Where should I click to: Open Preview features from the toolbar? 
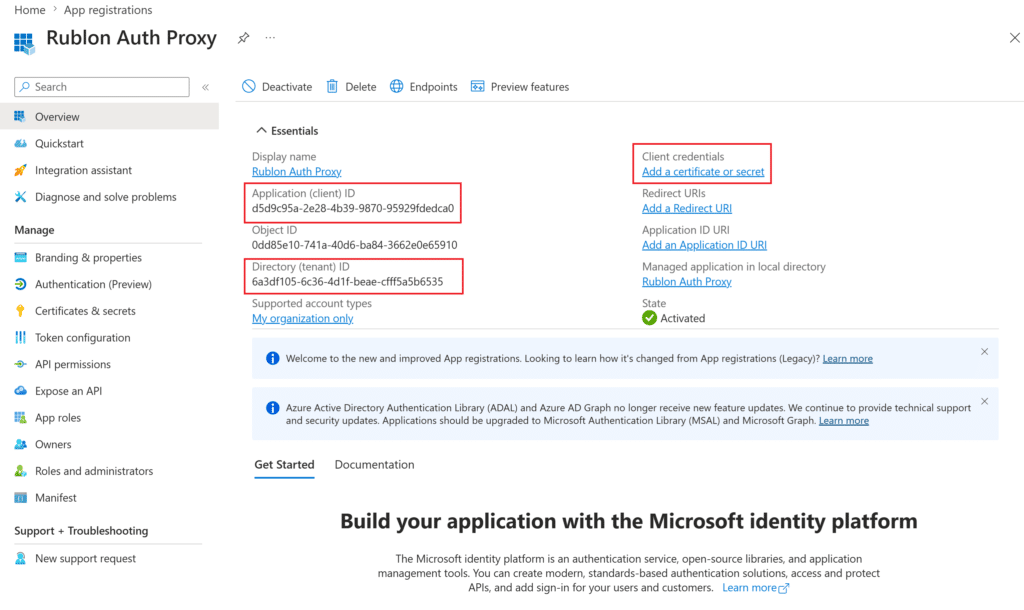click(520, 87)
